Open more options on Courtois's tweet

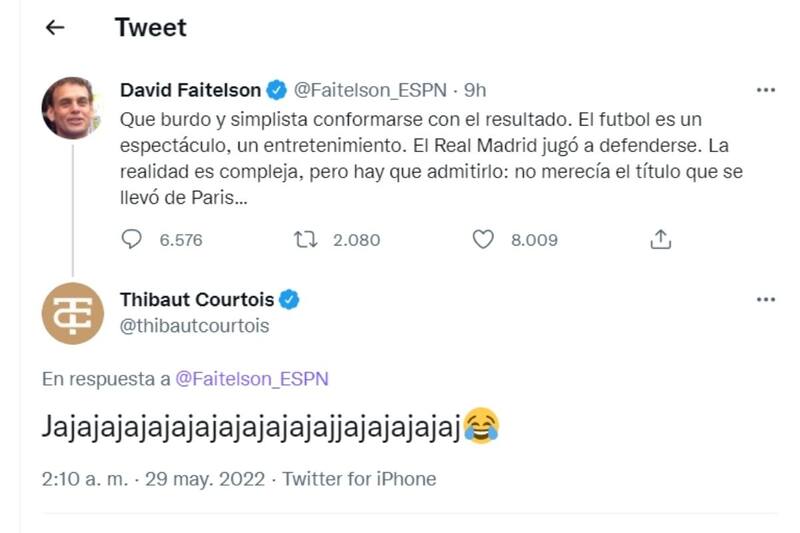[766, 299]
